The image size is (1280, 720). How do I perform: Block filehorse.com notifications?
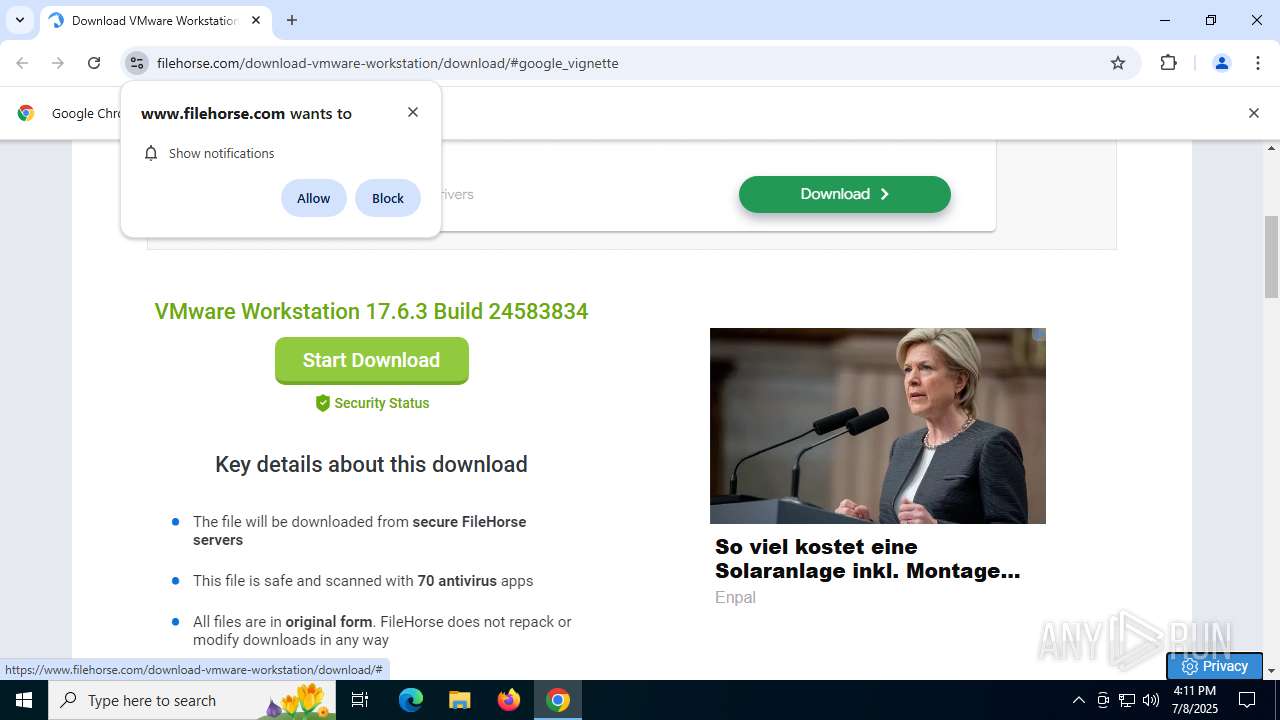click(x=388, y=198)
